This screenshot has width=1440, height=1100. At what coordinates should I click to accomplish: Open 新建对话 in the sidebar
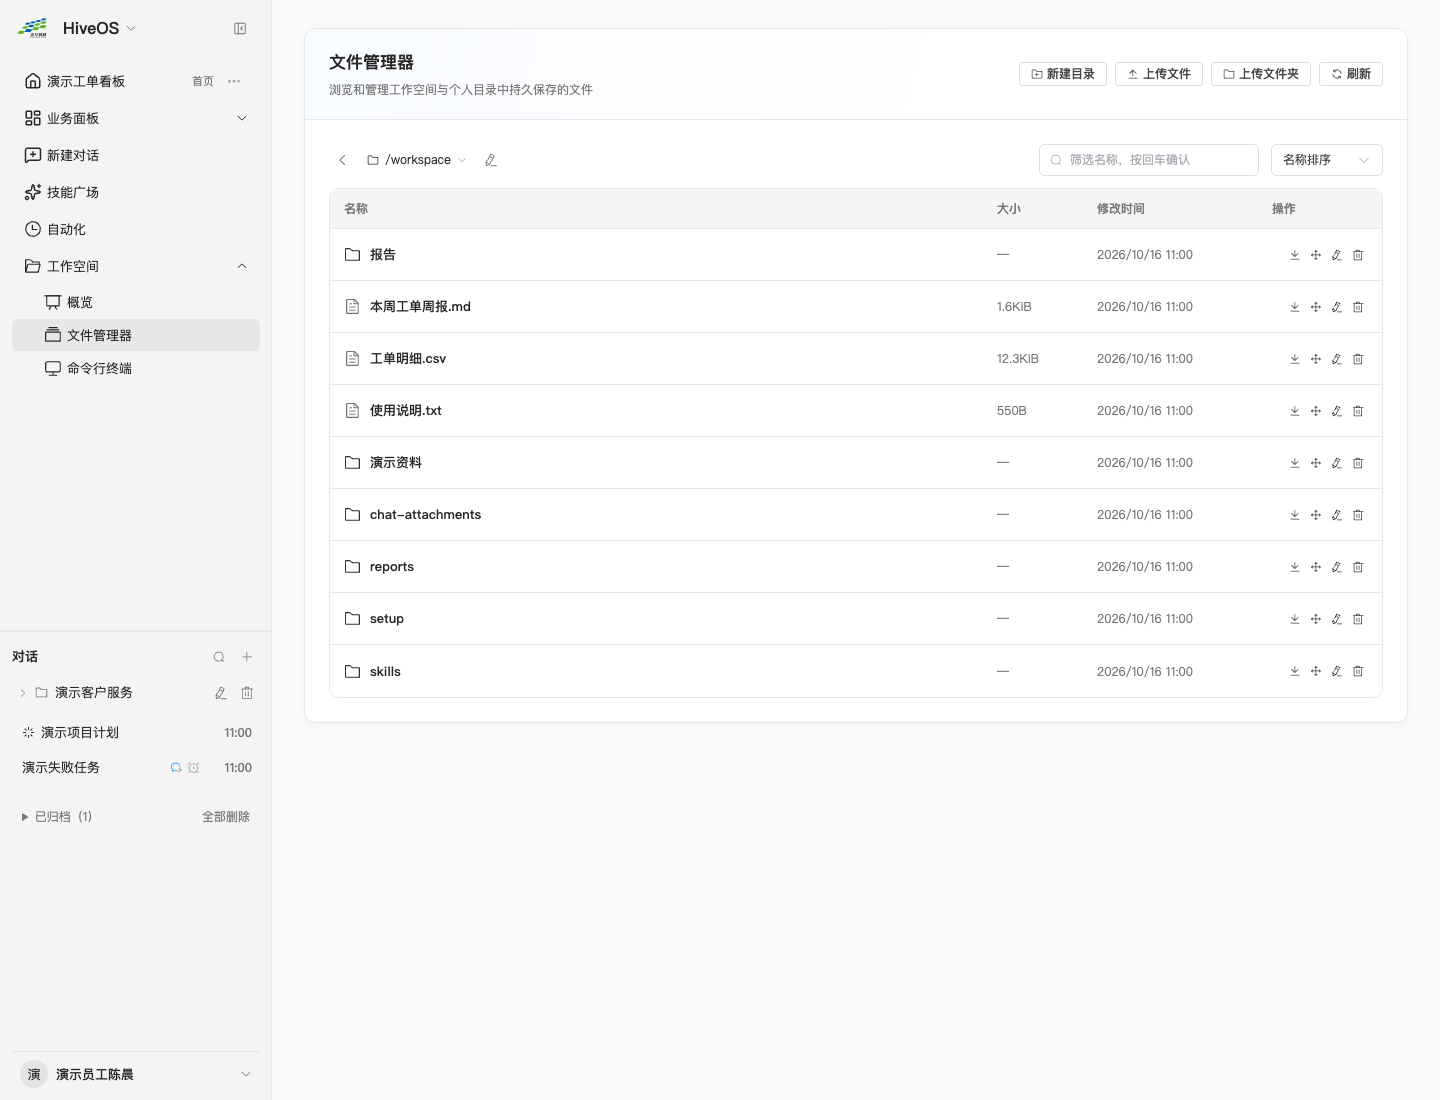[136, 155]
